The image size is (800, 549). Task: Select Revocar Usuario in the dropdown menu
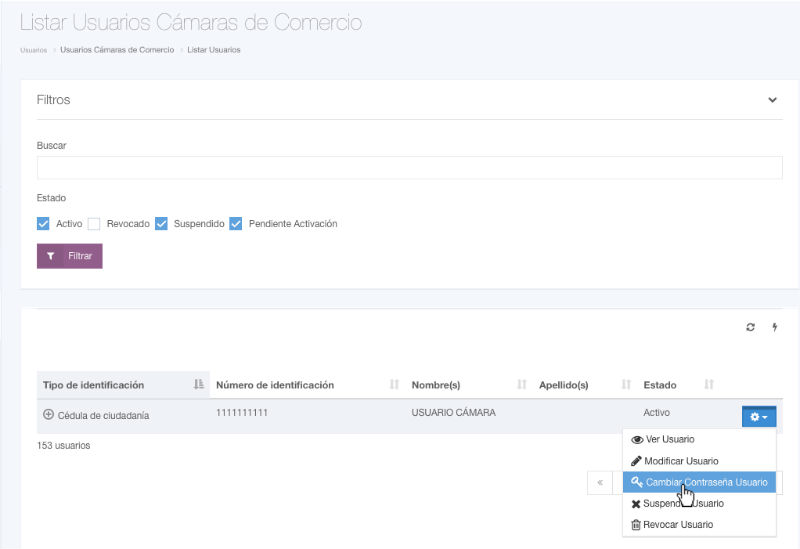pyautogui.click(x=677, y=525)
